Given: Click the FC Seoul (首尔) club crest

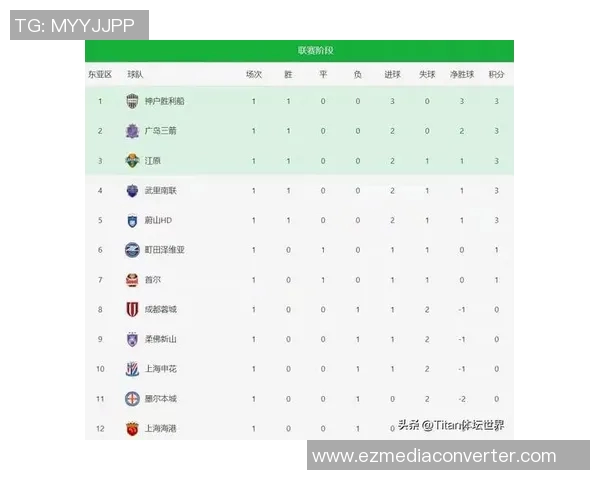Looking at the screenshot, I should point(132,280).
